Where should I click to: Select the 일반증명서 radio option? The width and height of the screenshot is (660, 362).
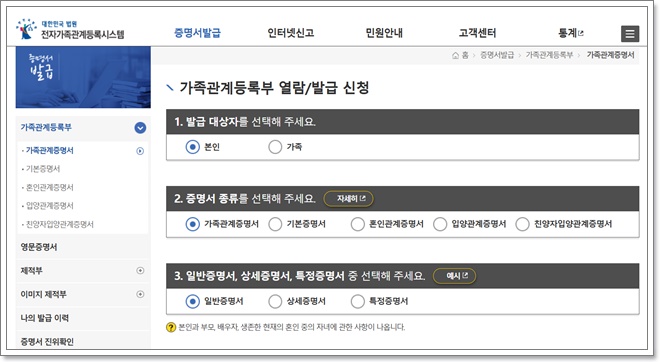192,301
